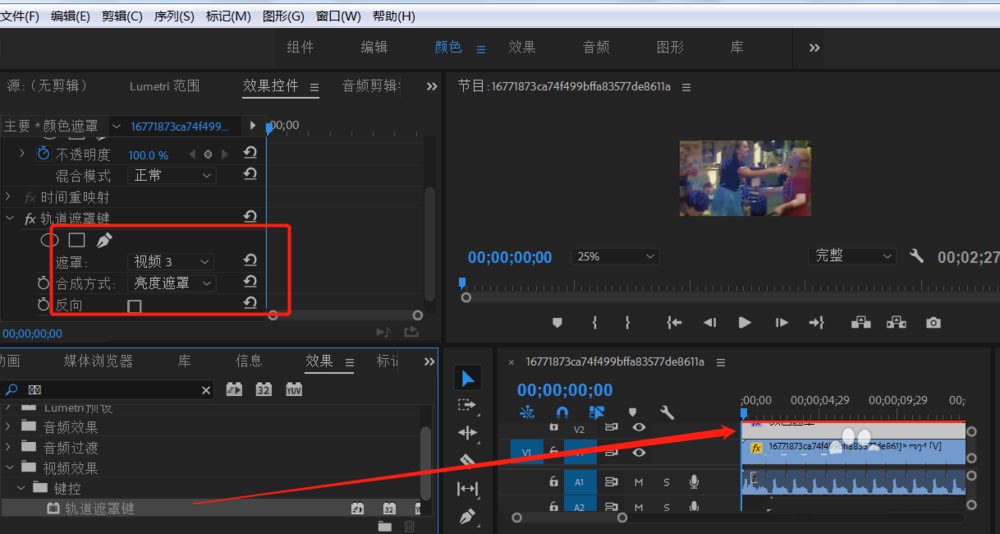Click the Ripple Edit tool

[467, 433]
